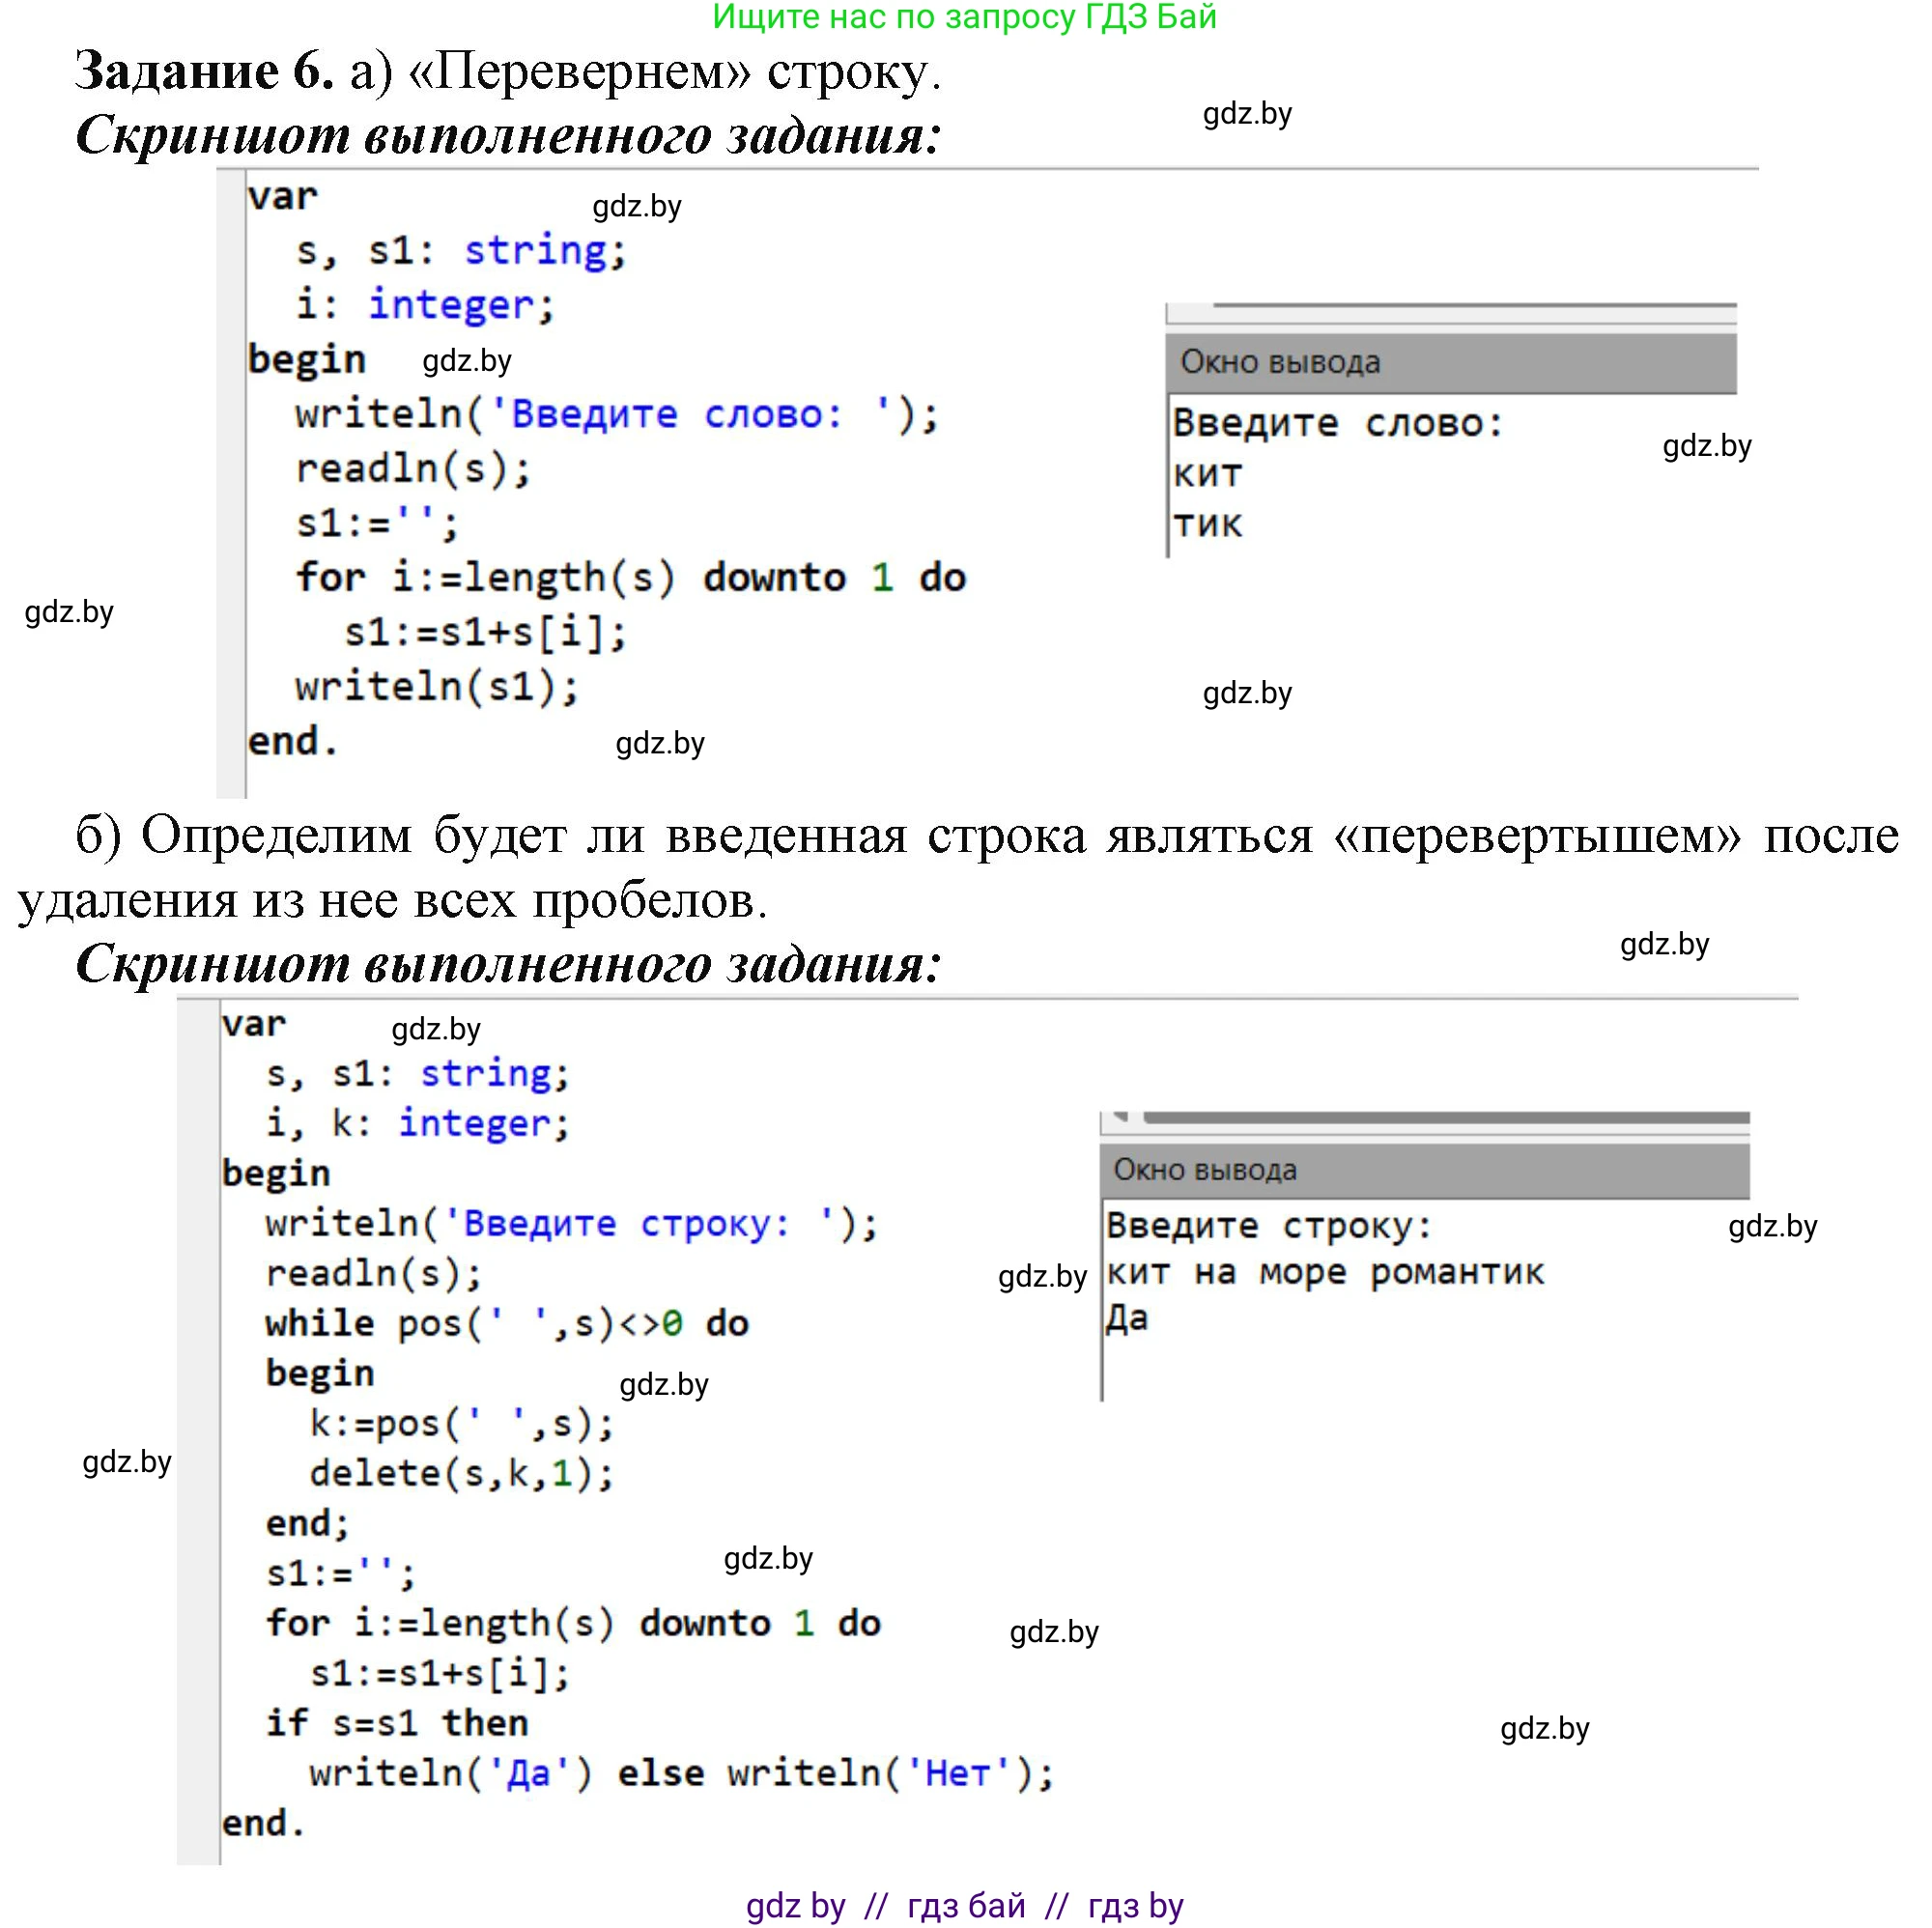Click code line 'end;' closing while loop
Screen dimensions: 1932x1928
tap(308, 1523)
